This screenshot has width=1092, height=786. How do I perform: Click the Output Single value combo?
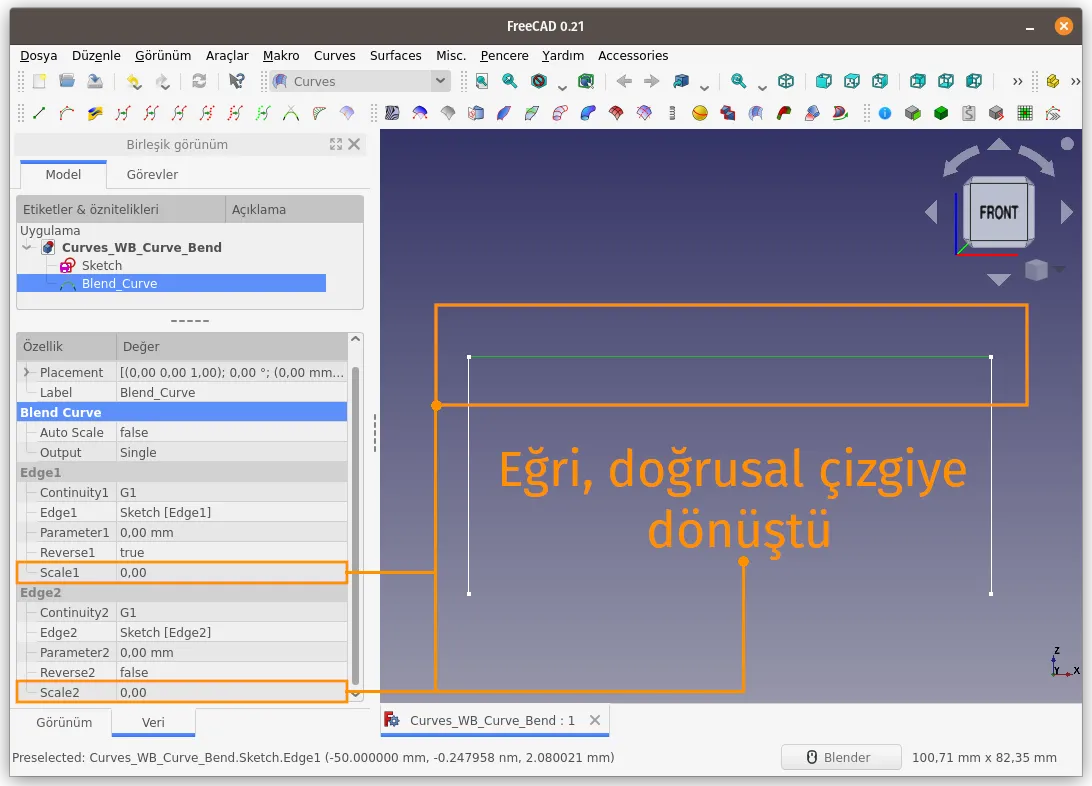[x=232, y=453]
